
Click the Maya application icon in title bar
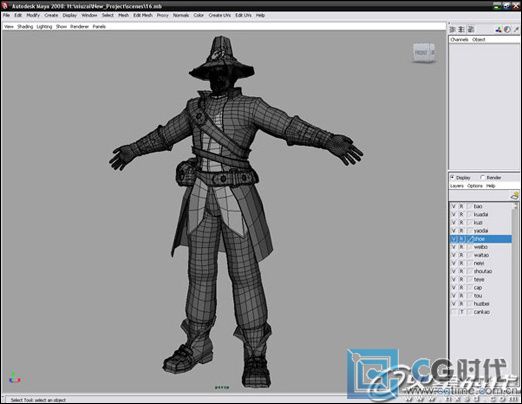(5, 6)
